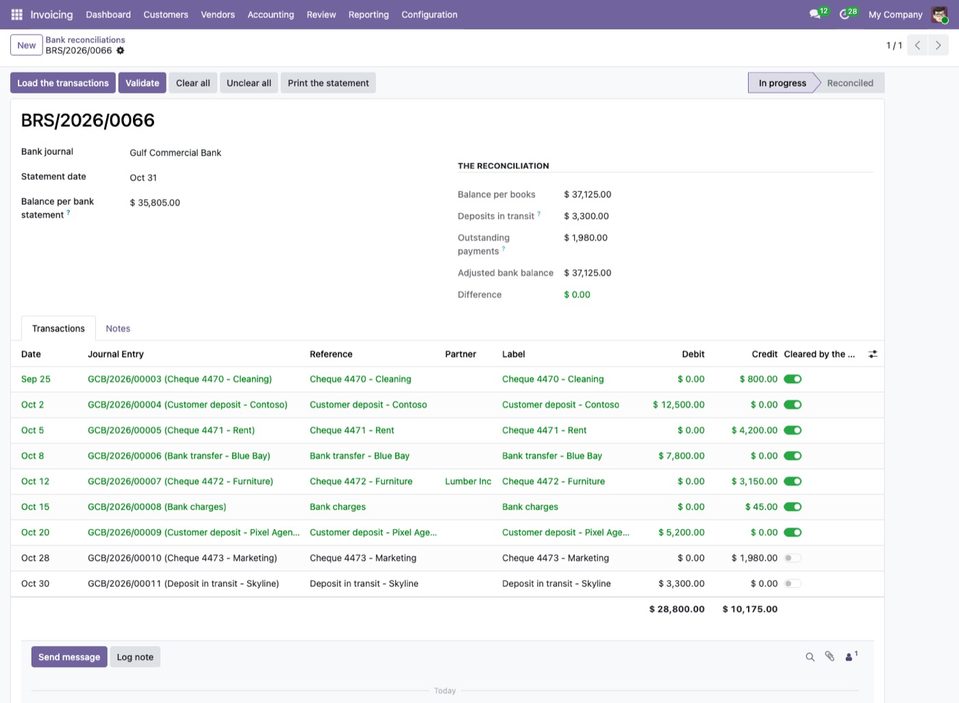Image resolution: width=959 pixels, height=703 pixels.
Task: Click the Unclear all button
Action: coord(249,83)
